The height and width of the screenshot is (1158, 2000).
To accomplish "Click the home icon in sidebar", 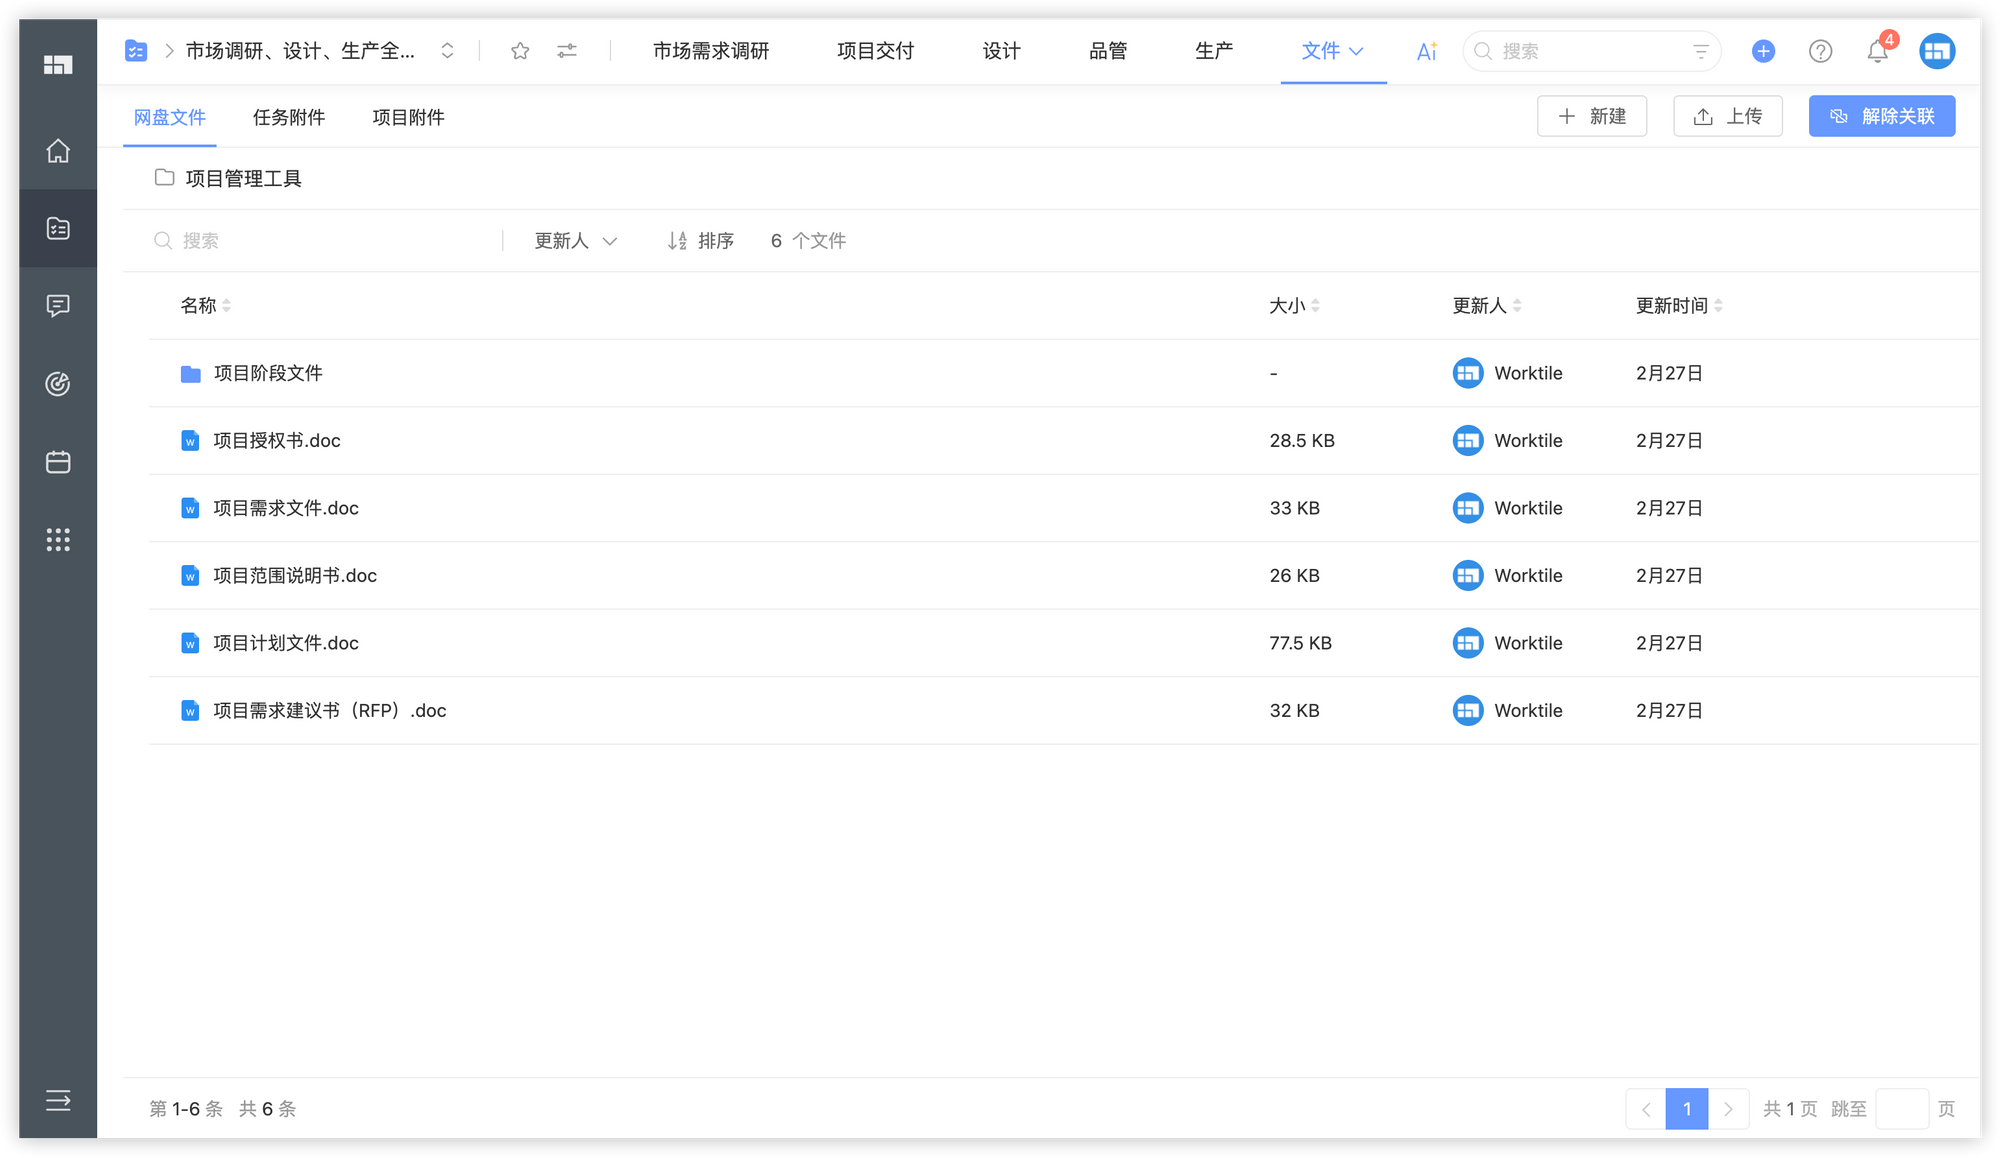I will [x=58, y=151].
